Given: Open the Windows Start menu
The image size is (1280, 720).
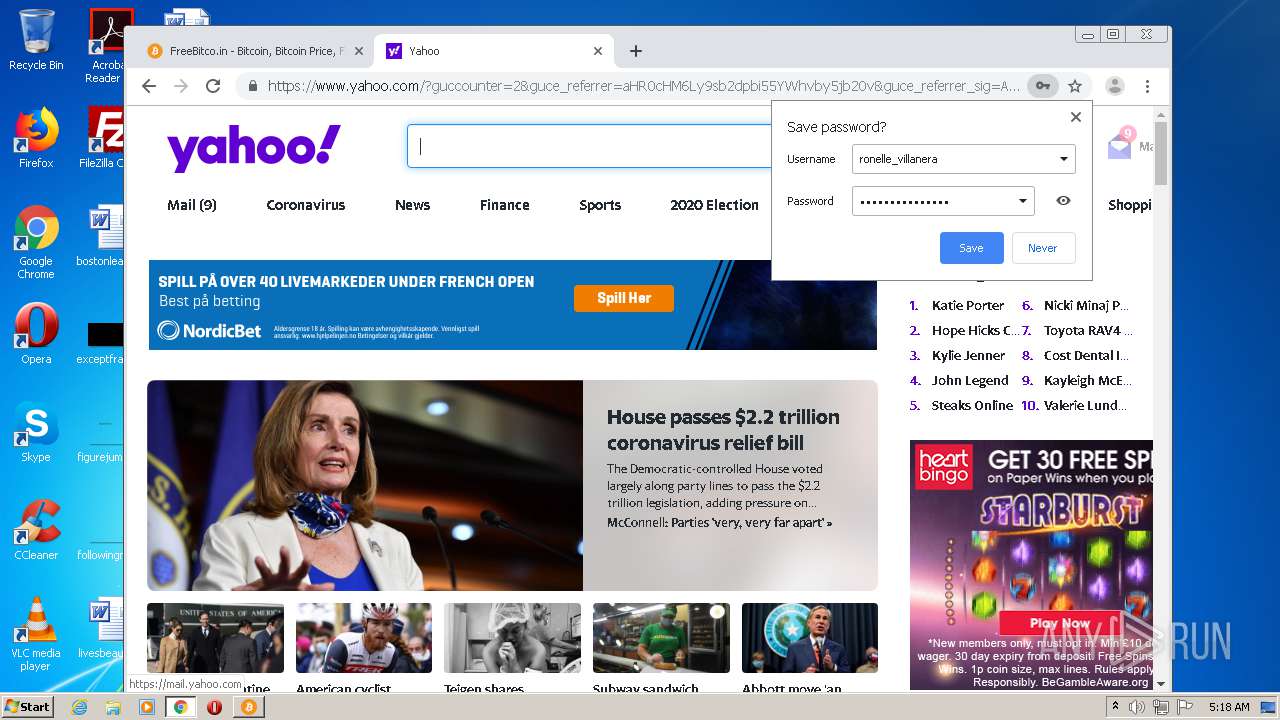Looking at the screenshot, I should click(x=28, y=706).
